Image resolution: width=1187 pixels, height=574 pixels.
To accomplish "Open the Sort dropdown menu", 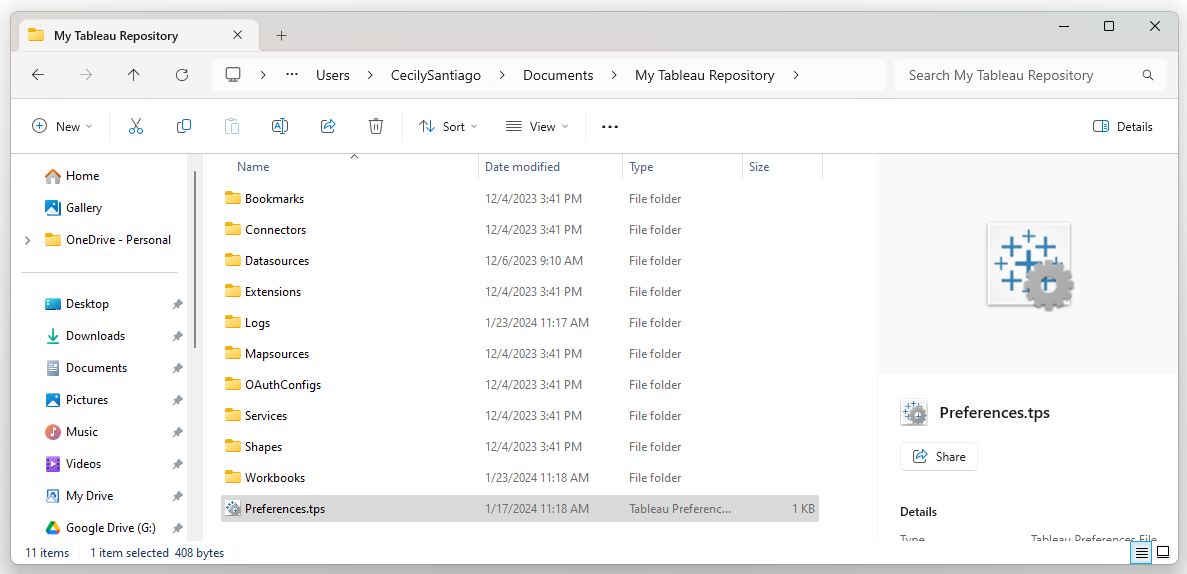I will [x=448, y=126].
